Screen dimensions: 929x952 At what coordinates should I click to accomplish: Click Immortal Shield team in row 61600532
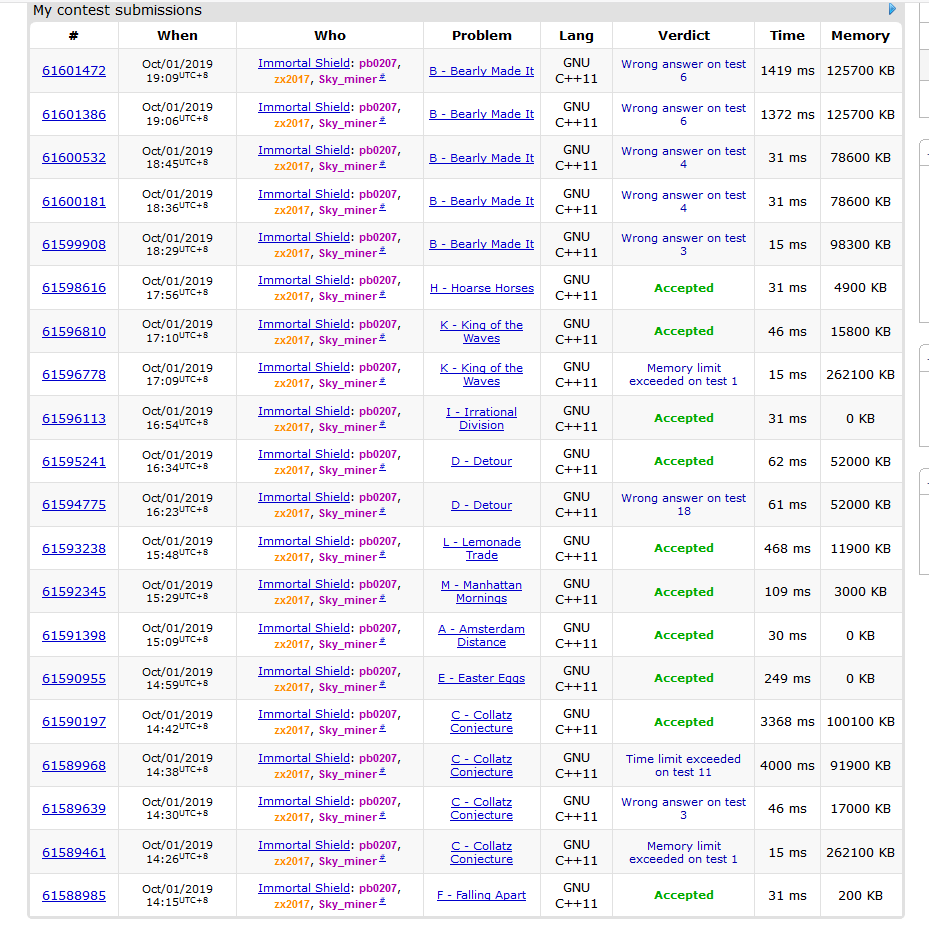(x=304, y=150)
